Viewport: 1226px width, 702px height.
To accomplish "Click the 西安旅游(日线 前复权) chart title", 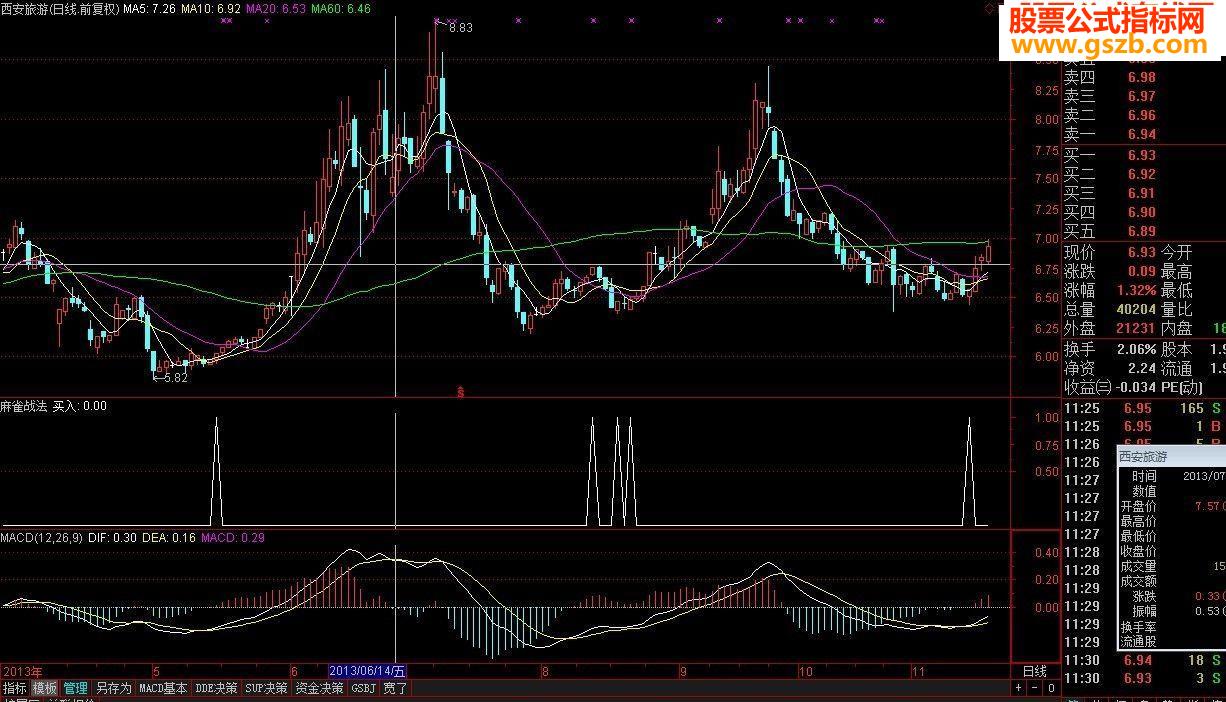I will [60, 9].
